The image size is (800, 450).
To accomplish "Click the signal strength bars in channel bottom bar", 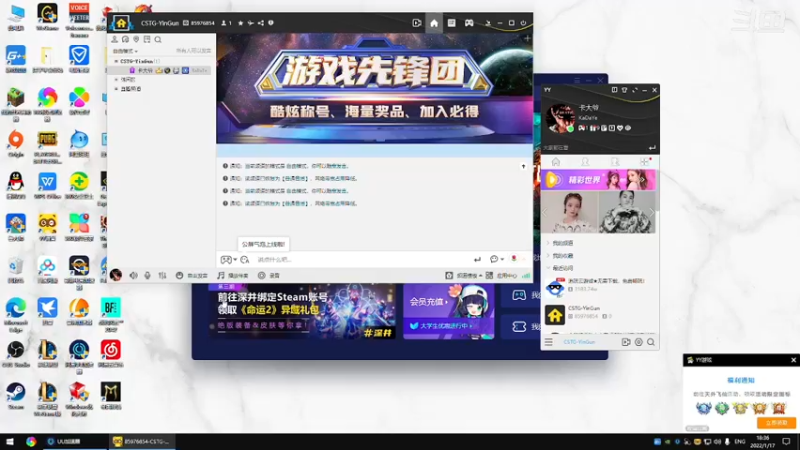I will click(526, 276).
